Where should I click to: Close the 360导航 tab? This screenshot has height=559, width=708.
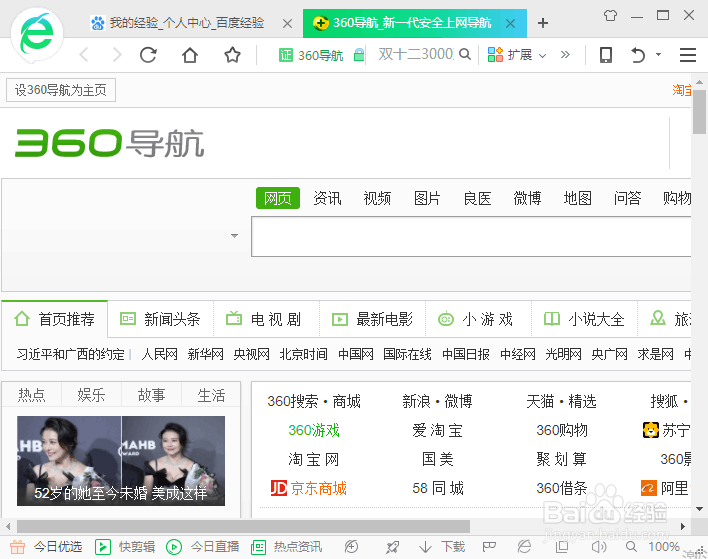pyautogui.click(x=510, y=23)
